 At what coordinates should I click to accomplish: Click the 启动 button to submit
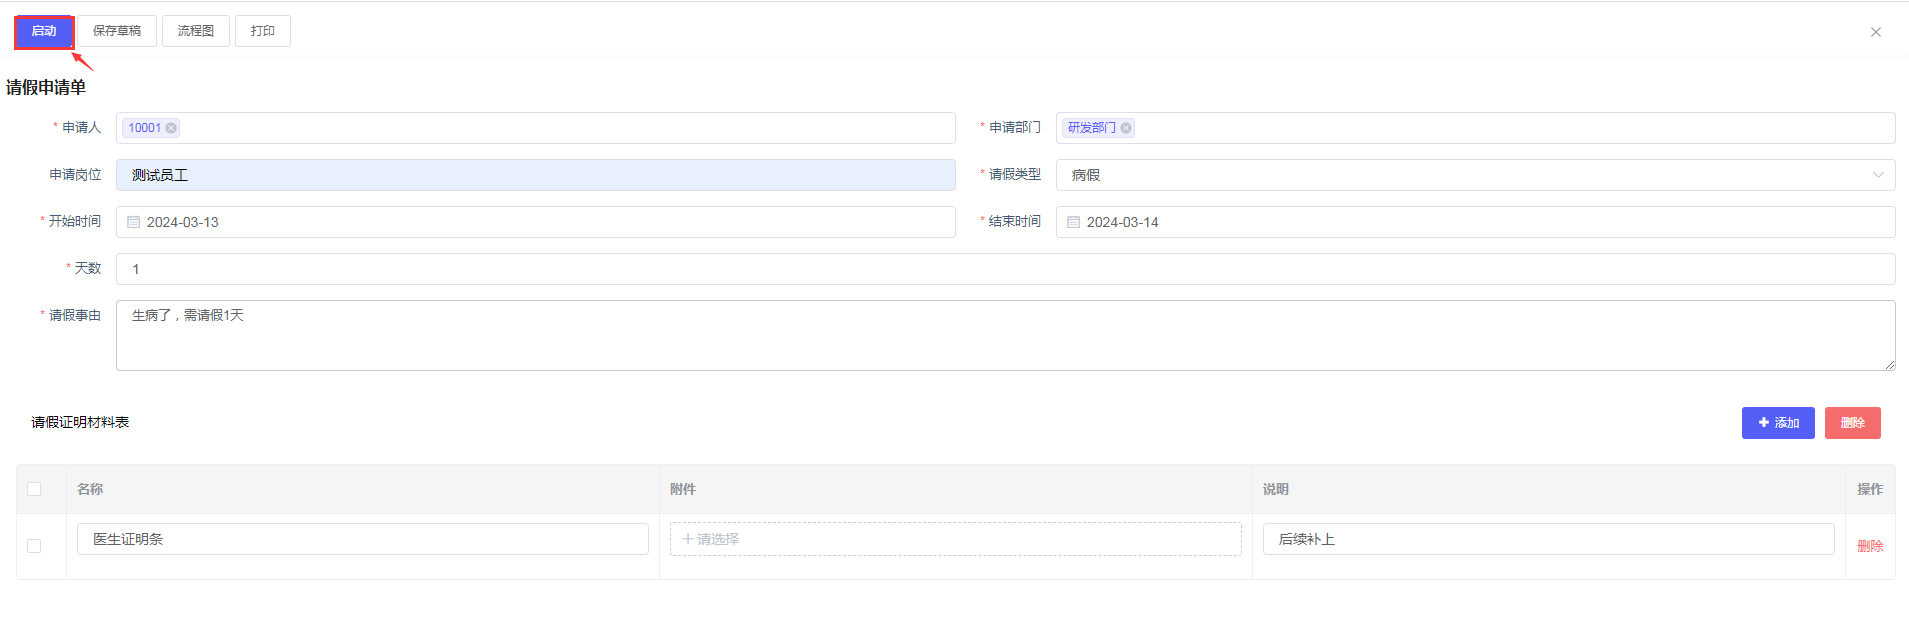click(x=44, y=31)
